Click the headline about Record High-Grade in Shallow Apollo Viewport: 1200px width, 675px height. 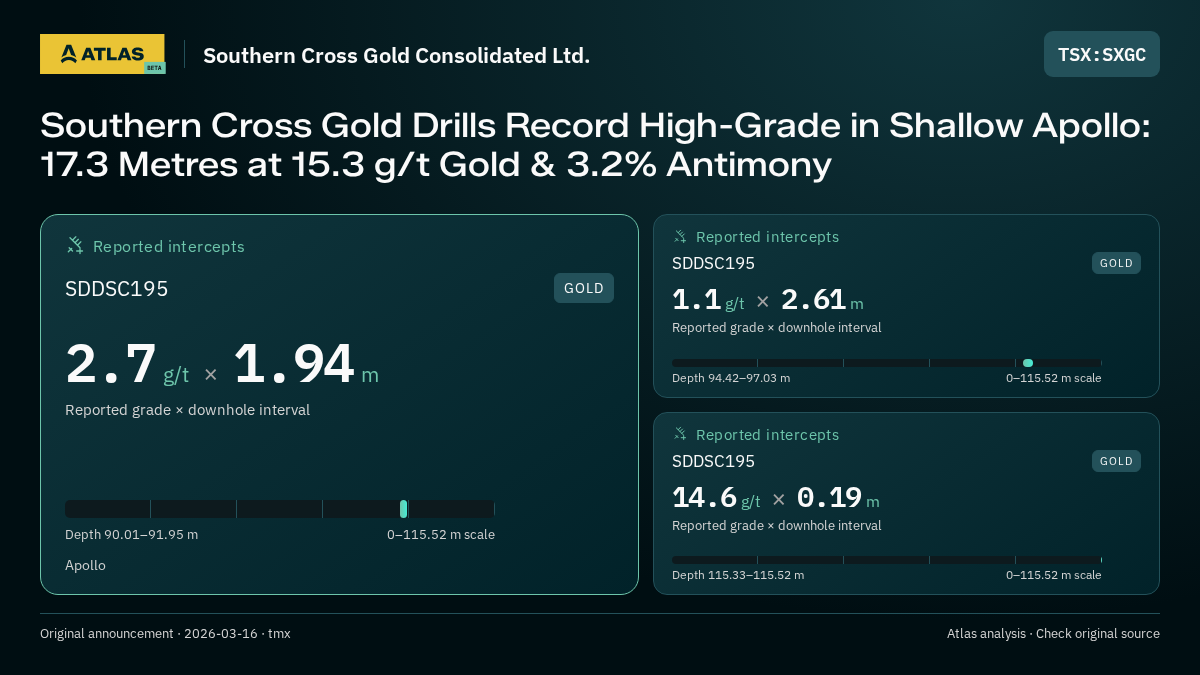tap(595, 144)
